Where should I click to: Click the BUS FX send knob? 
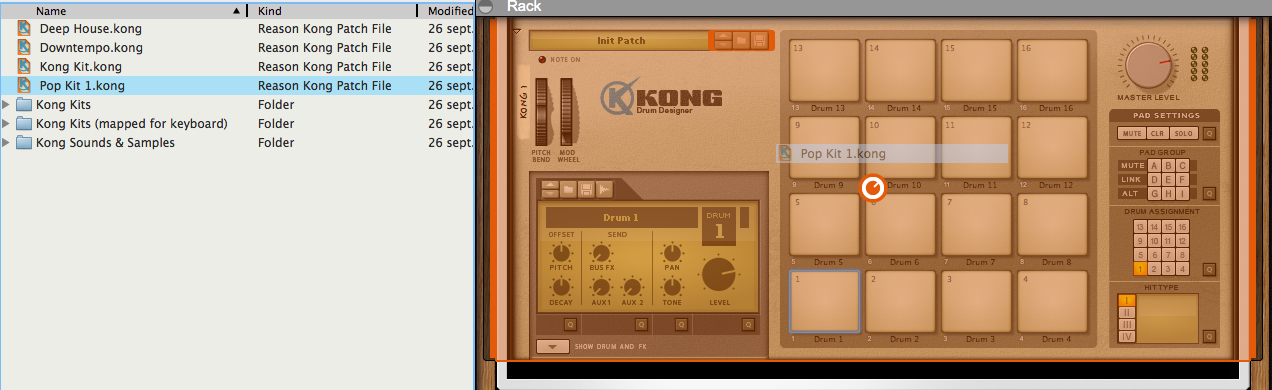pos(602,253)
